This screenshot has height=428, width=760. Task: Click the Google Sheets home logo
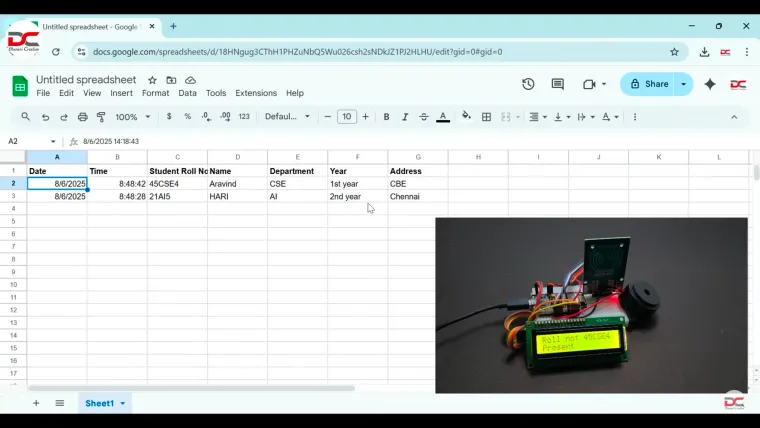pos(20,86)
